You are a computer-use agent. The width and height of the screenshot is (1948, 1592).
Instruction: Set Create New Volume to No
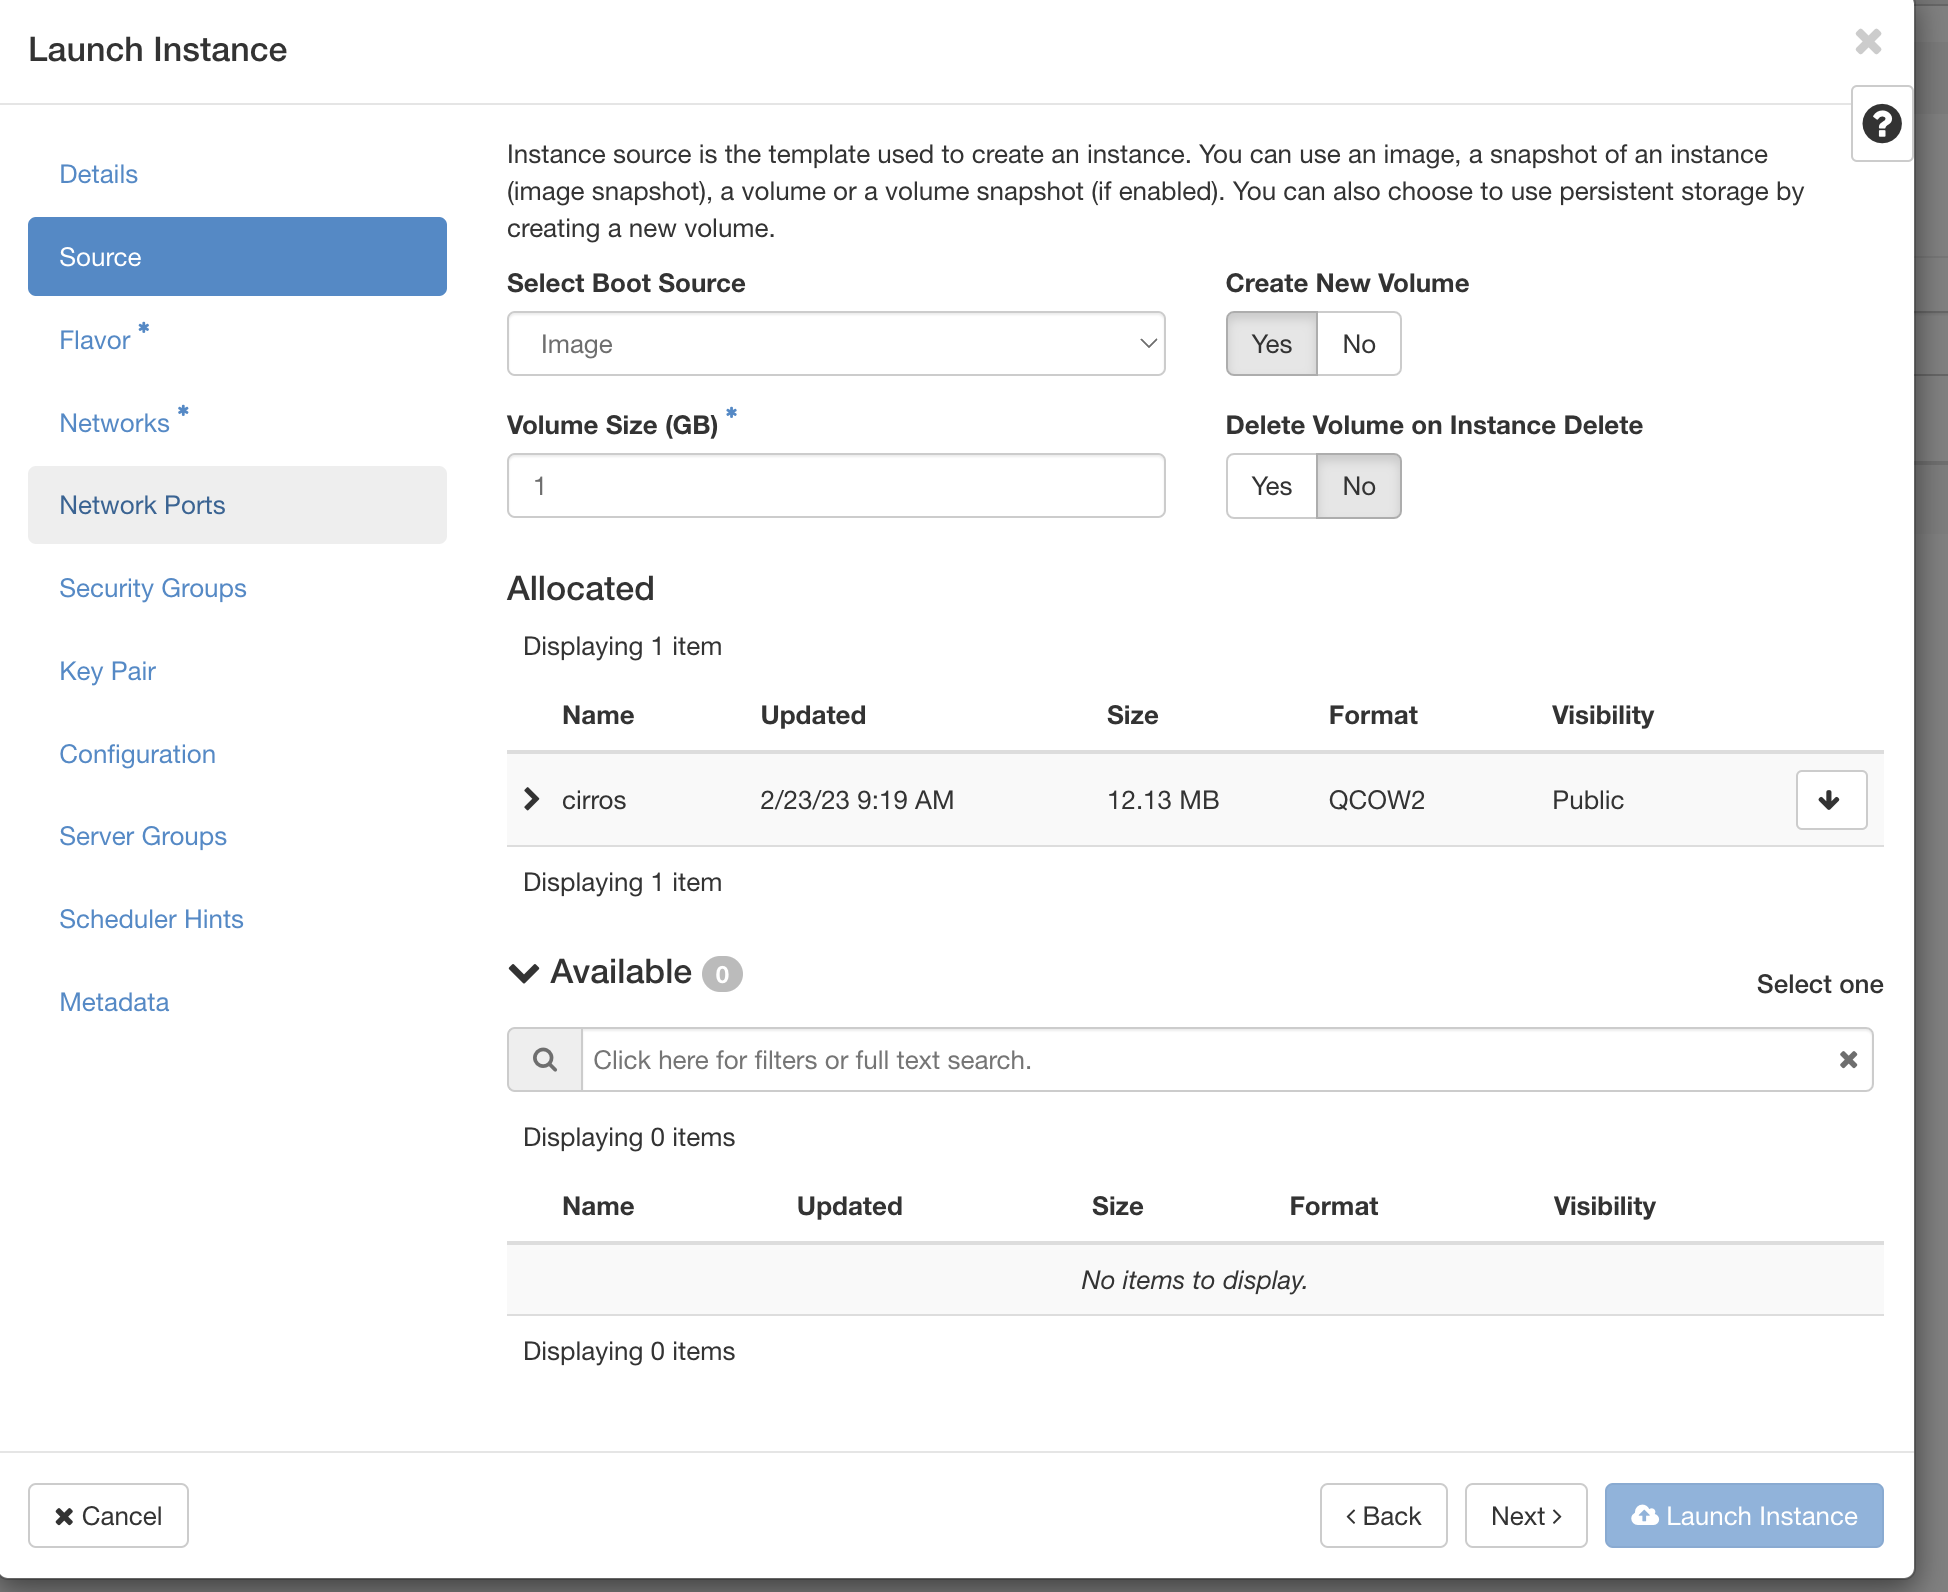tap(1358, 343)
